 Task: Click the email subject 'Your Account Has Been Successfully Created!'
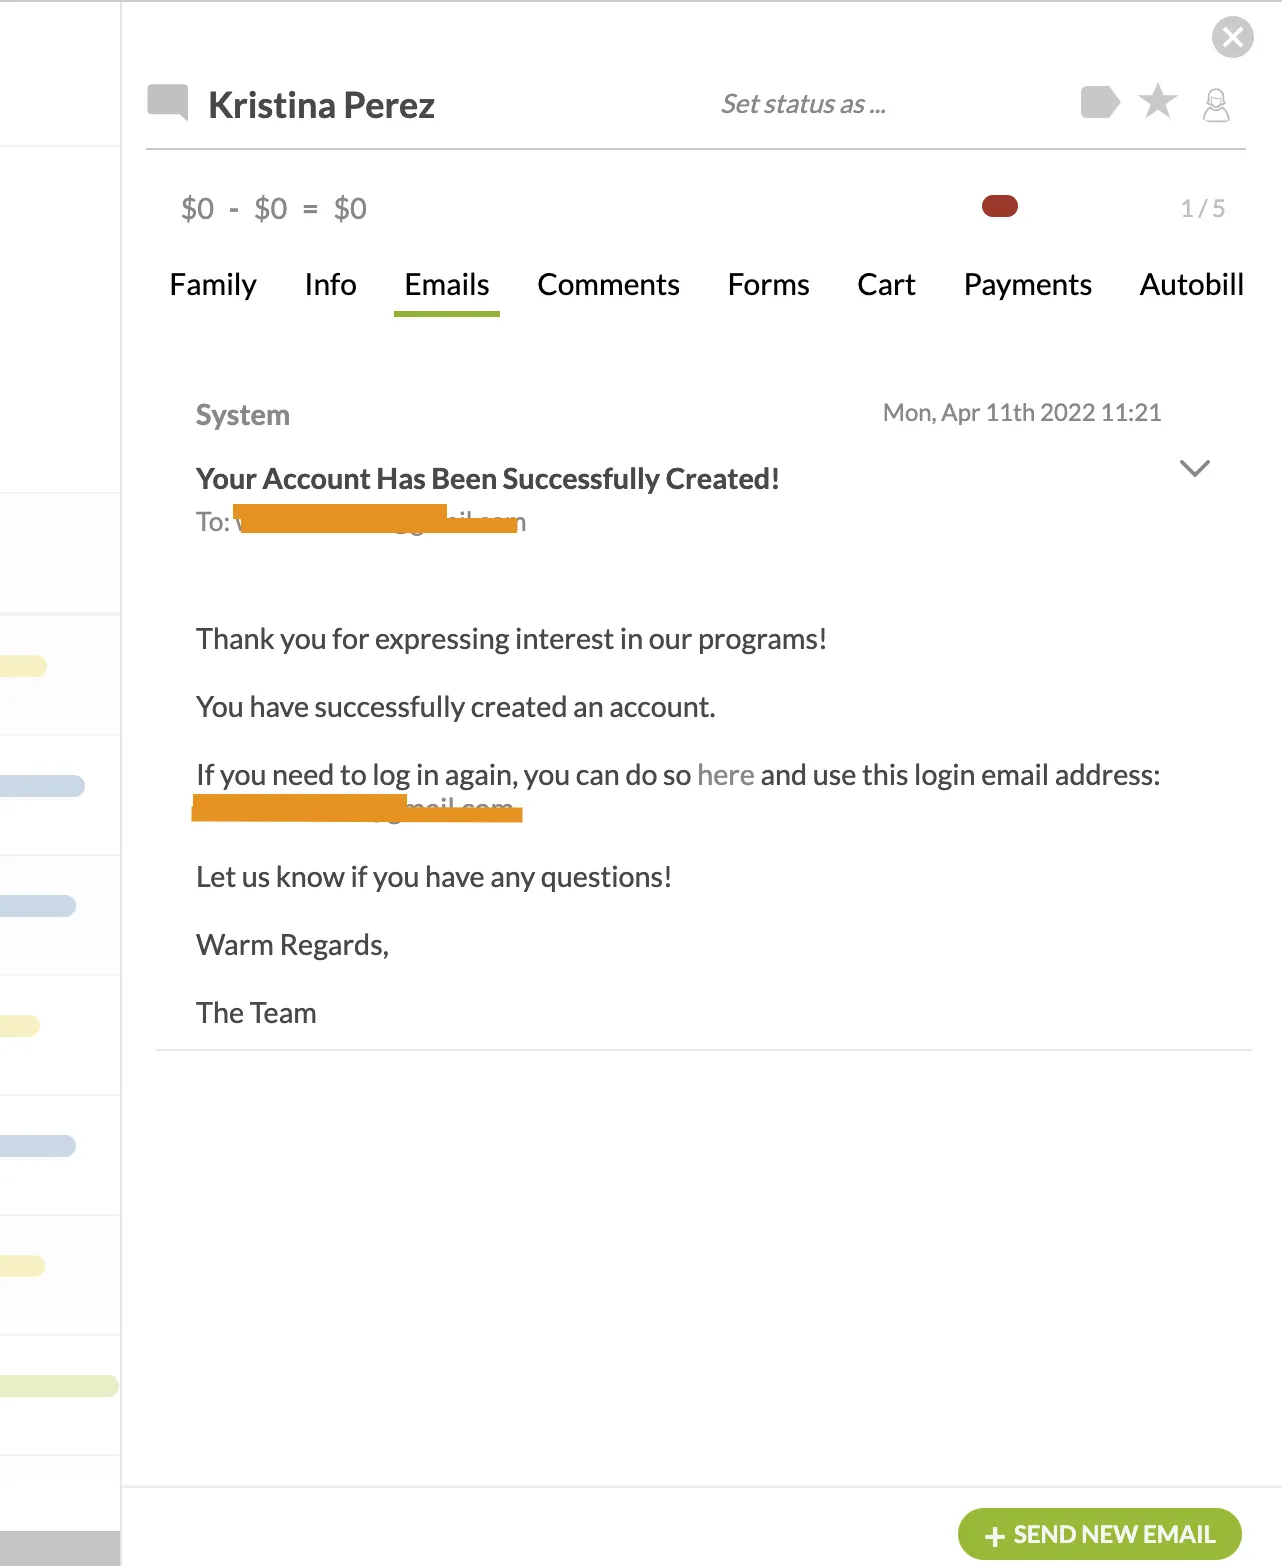487,479
